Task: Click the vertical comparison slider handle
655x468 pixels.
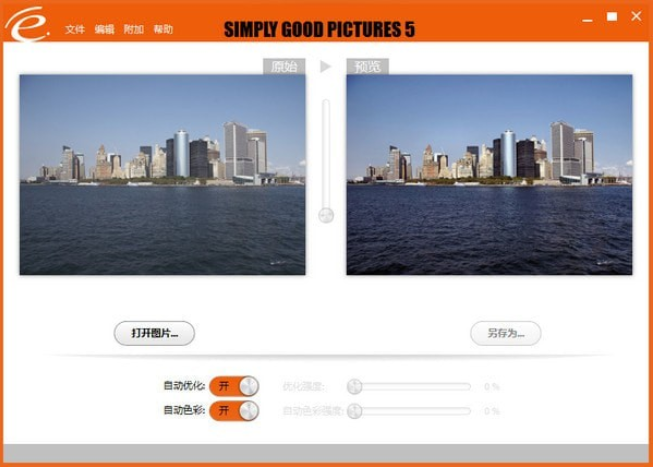Action: pos(326,215)
